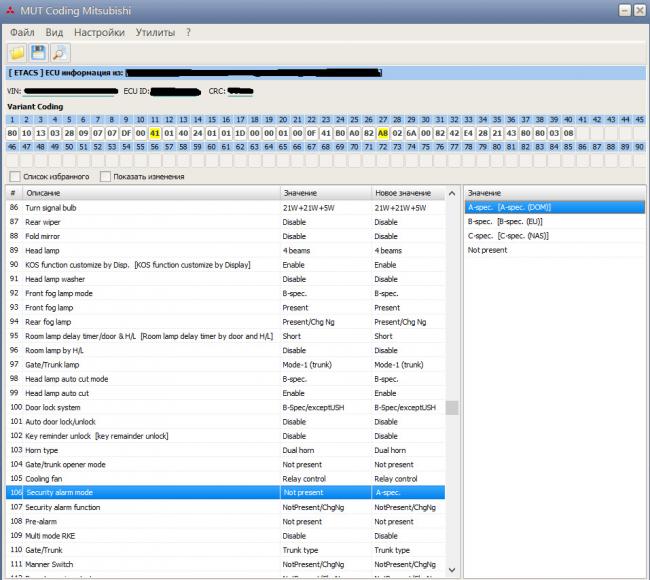Click the save diskette toolbar icon

point(39,52)
